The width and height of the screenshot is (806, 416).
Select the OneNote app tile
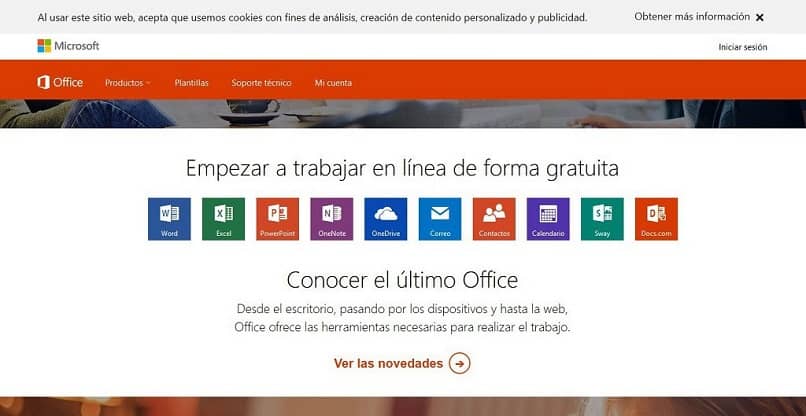tap(332, 219)
